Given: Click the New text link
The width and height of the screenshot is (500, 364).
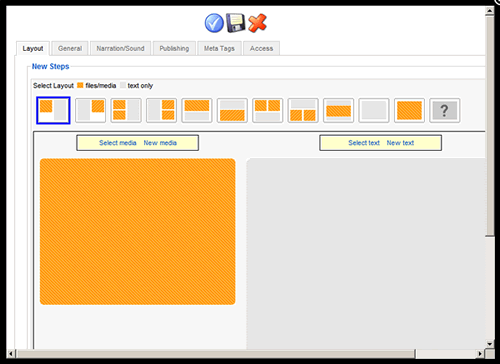Looking at the screenshot, I should (400, 143).
